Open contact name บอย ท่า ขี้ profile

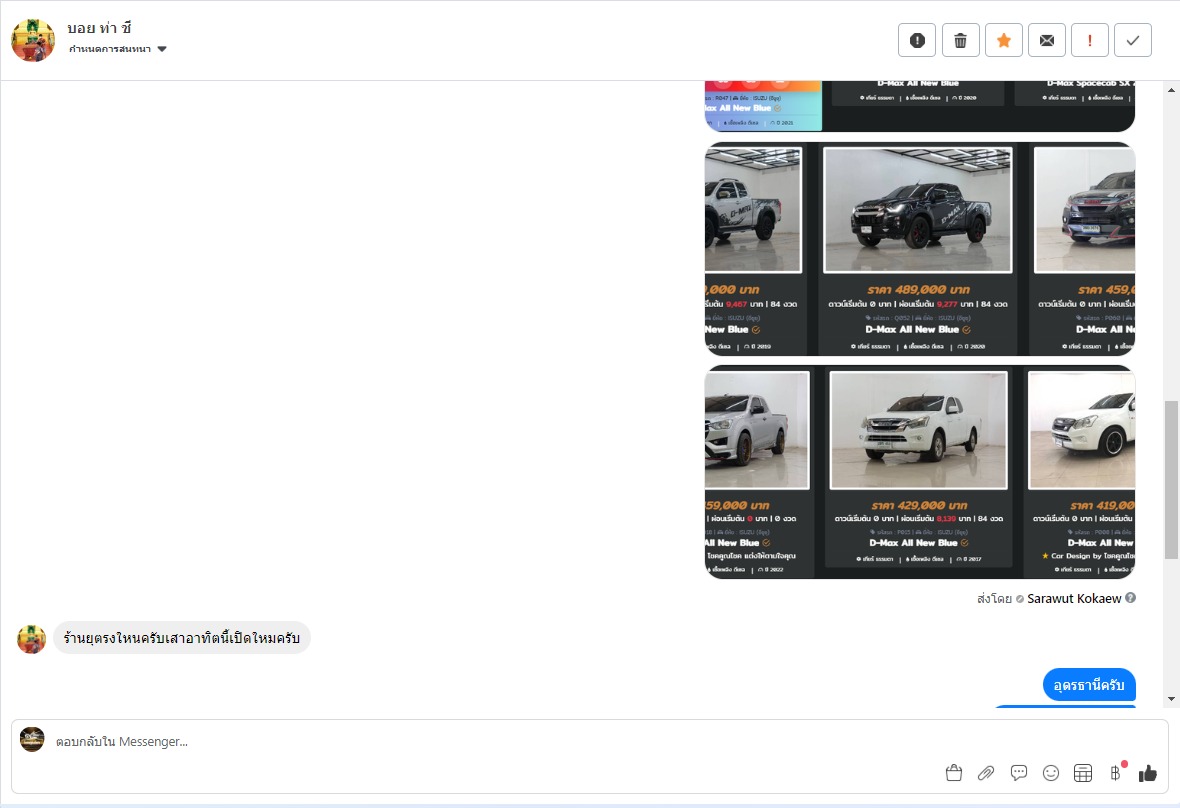click(99, 27)
